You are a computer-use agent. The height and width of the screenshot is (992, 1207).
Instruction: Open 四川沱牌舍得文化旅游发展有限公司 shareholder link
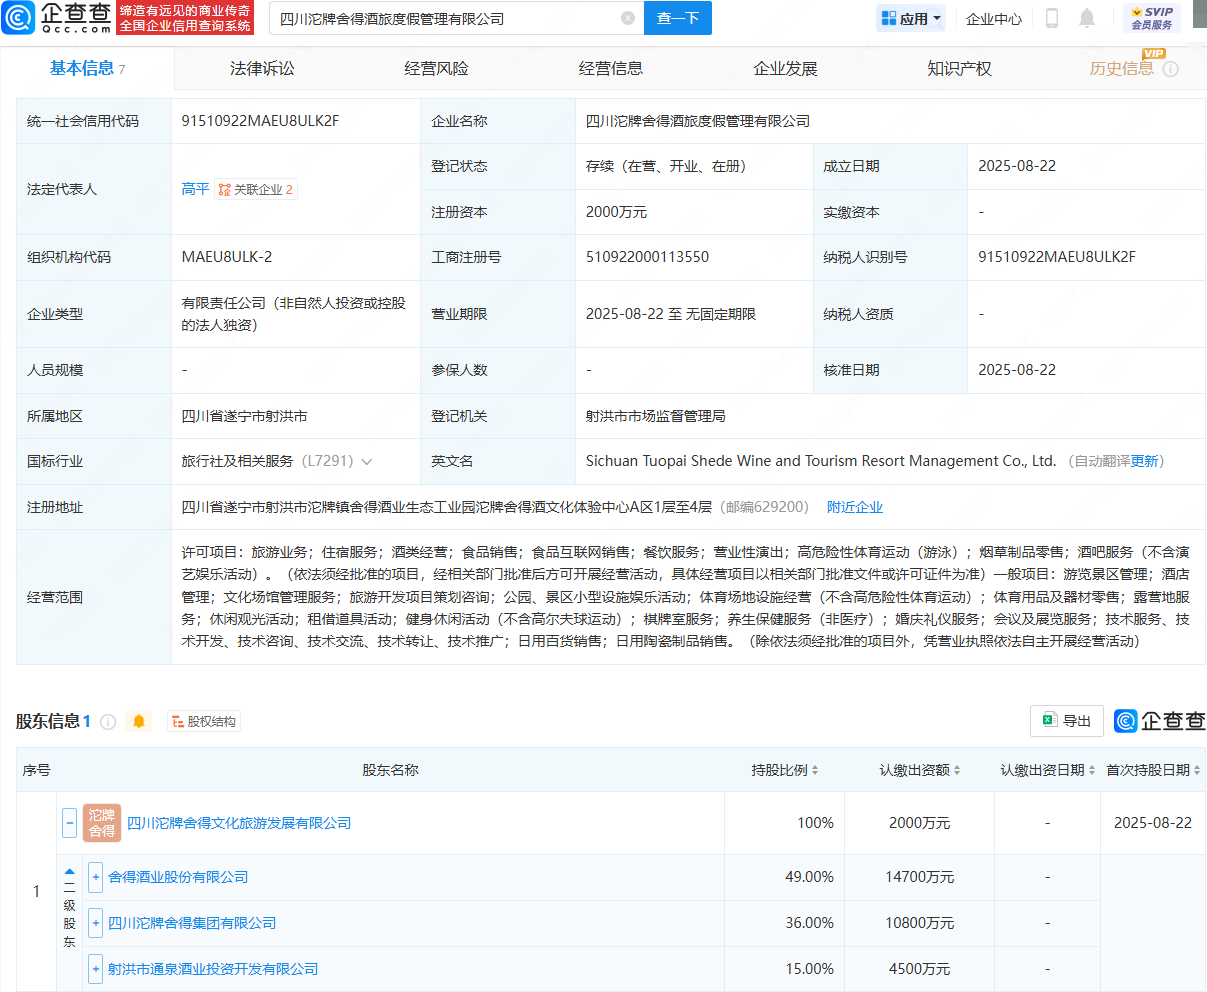239,823
